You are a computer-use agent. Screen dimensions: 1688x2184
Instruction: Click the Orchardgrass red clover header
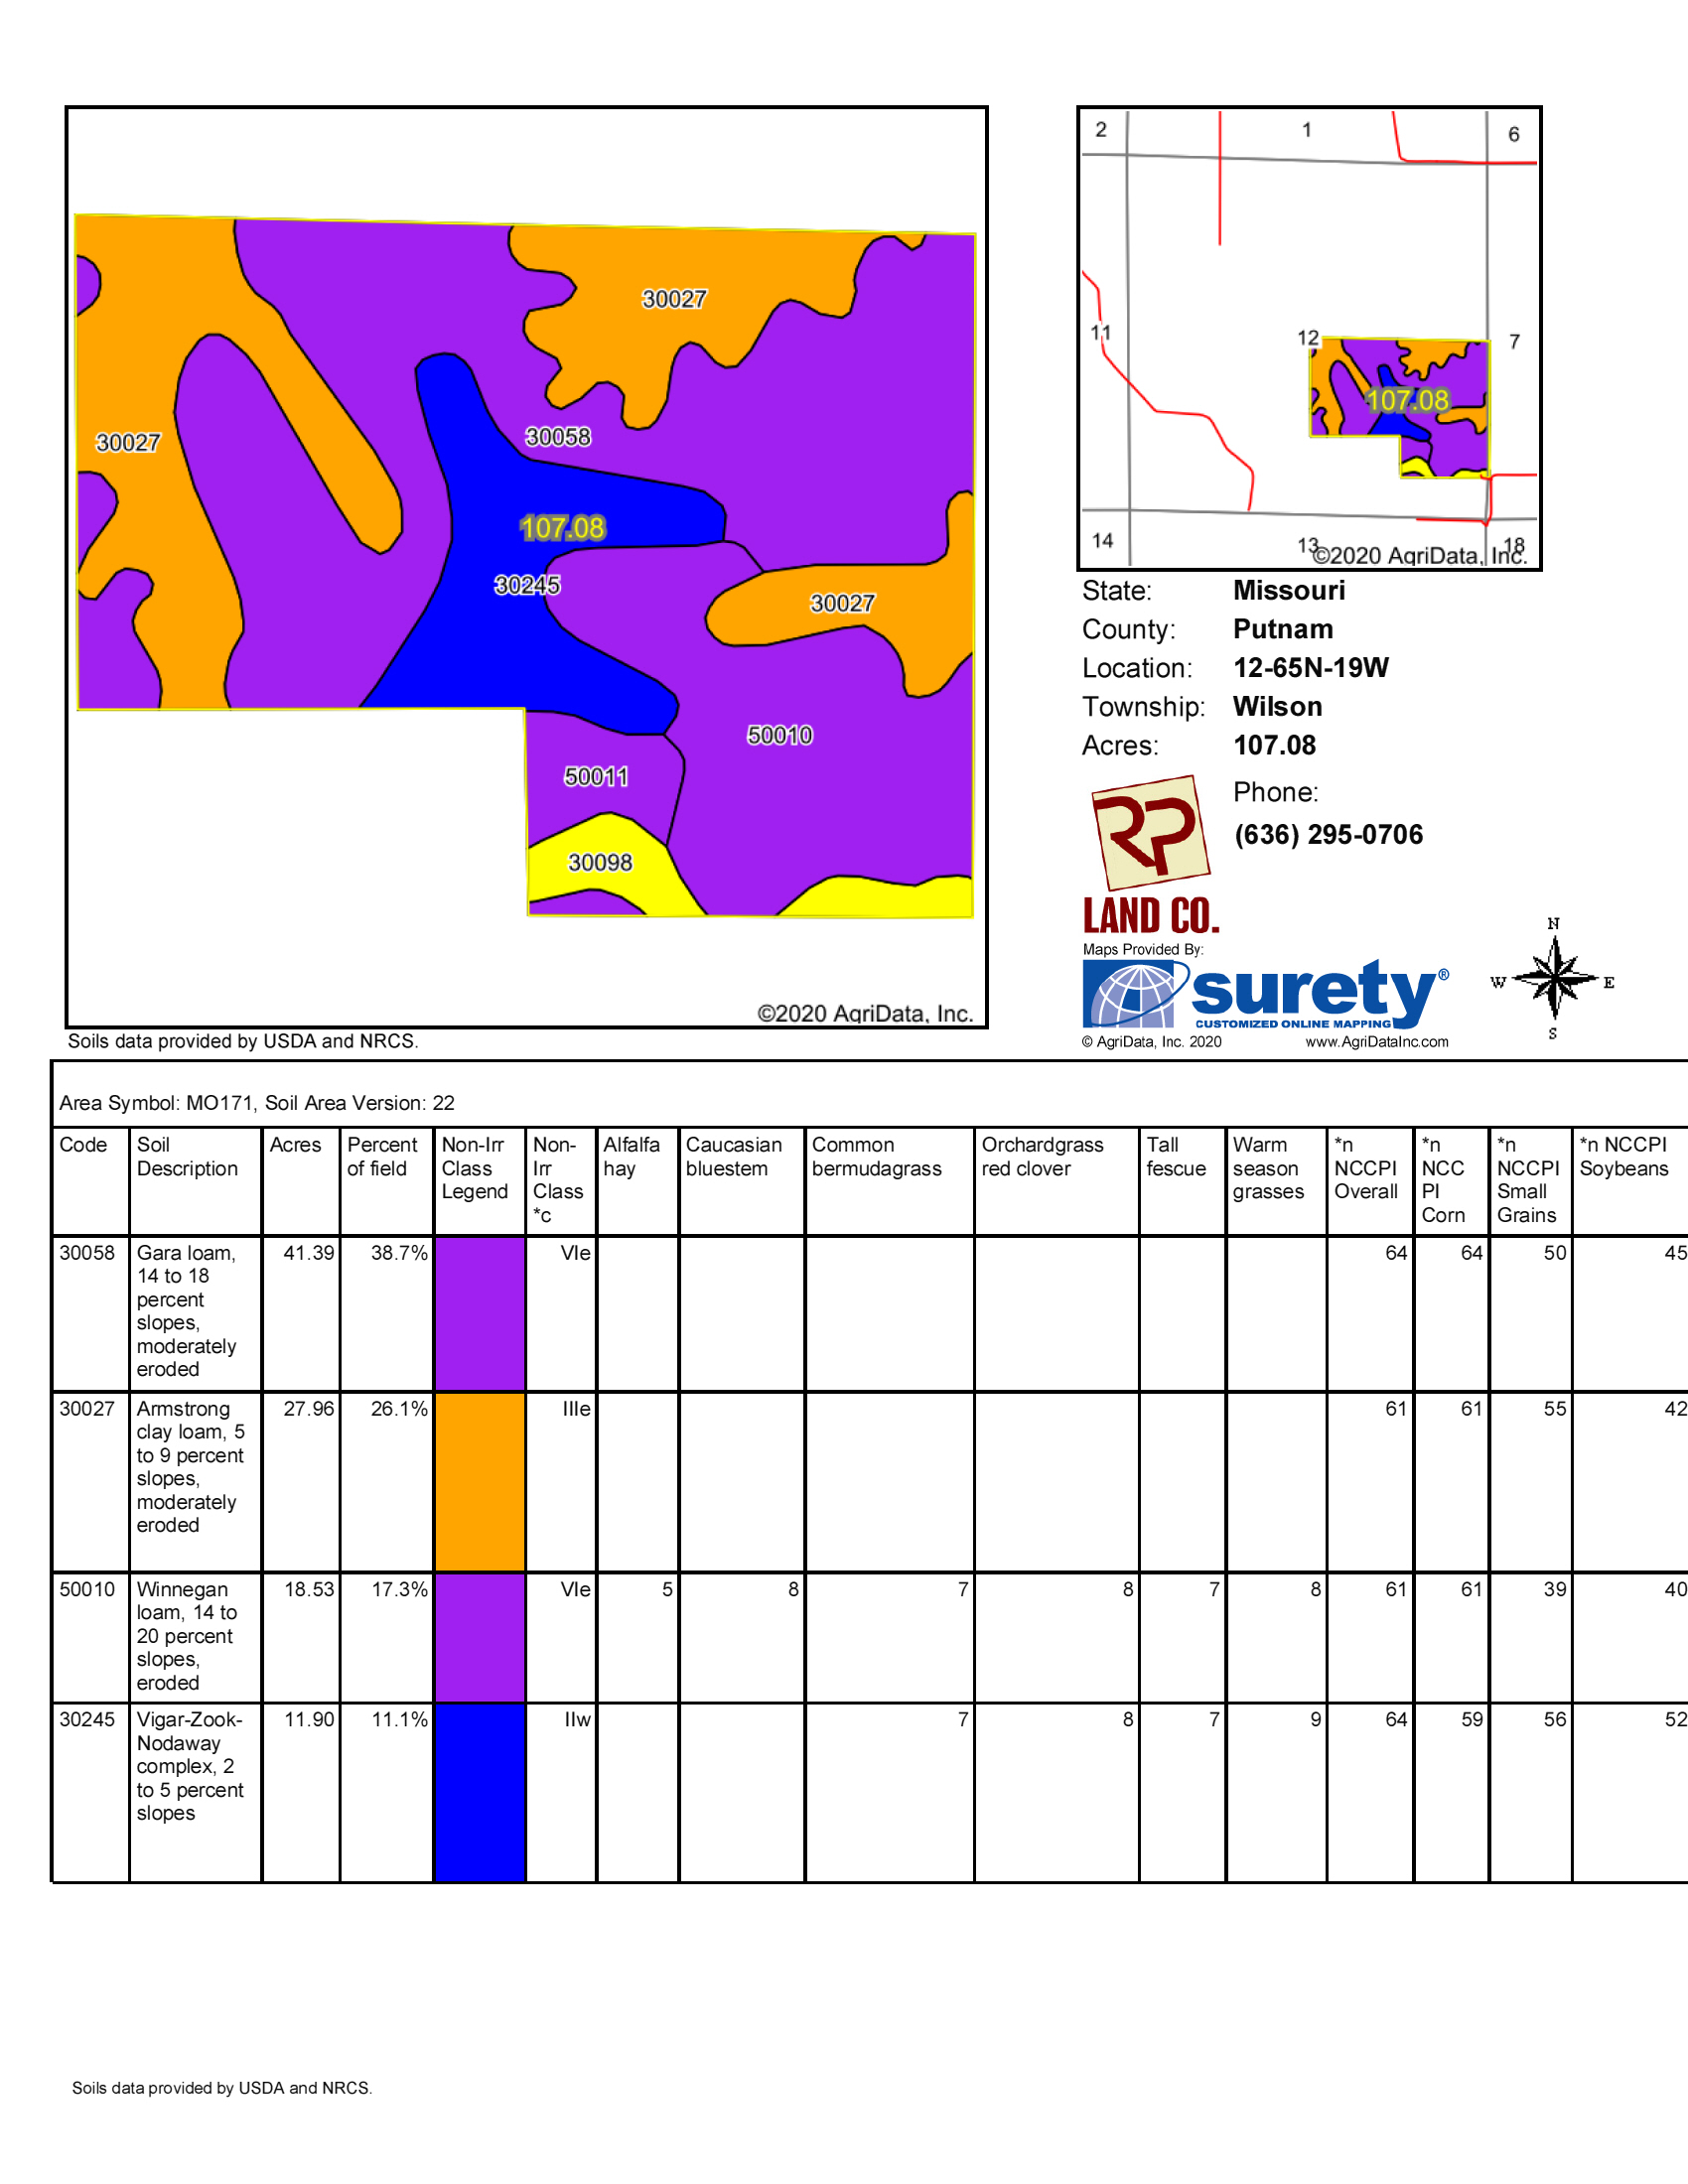(x=1042, y=1157)
